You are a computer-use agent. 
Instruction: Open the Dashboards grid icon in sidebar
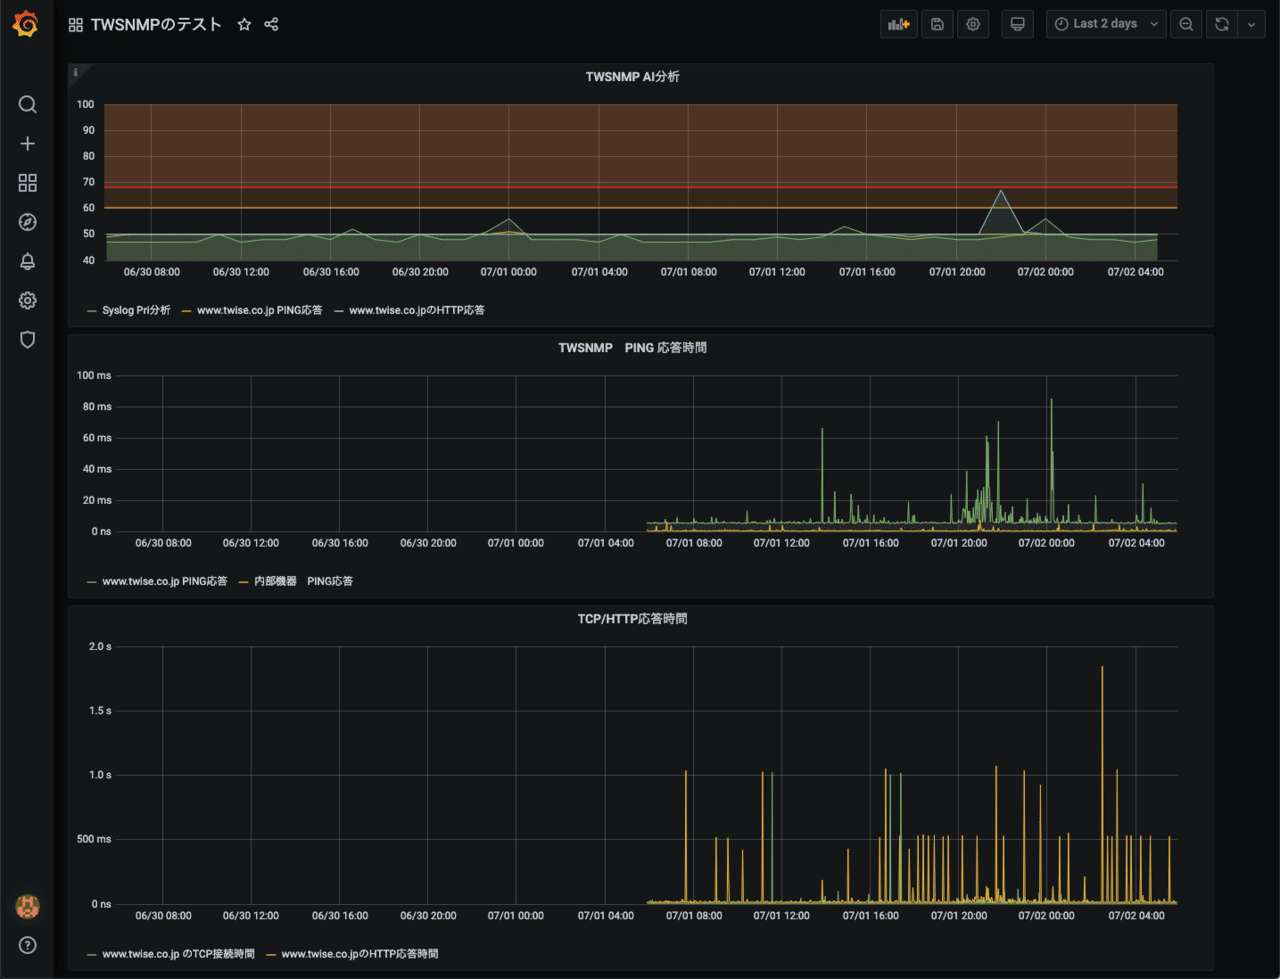[x=28, y=183]
